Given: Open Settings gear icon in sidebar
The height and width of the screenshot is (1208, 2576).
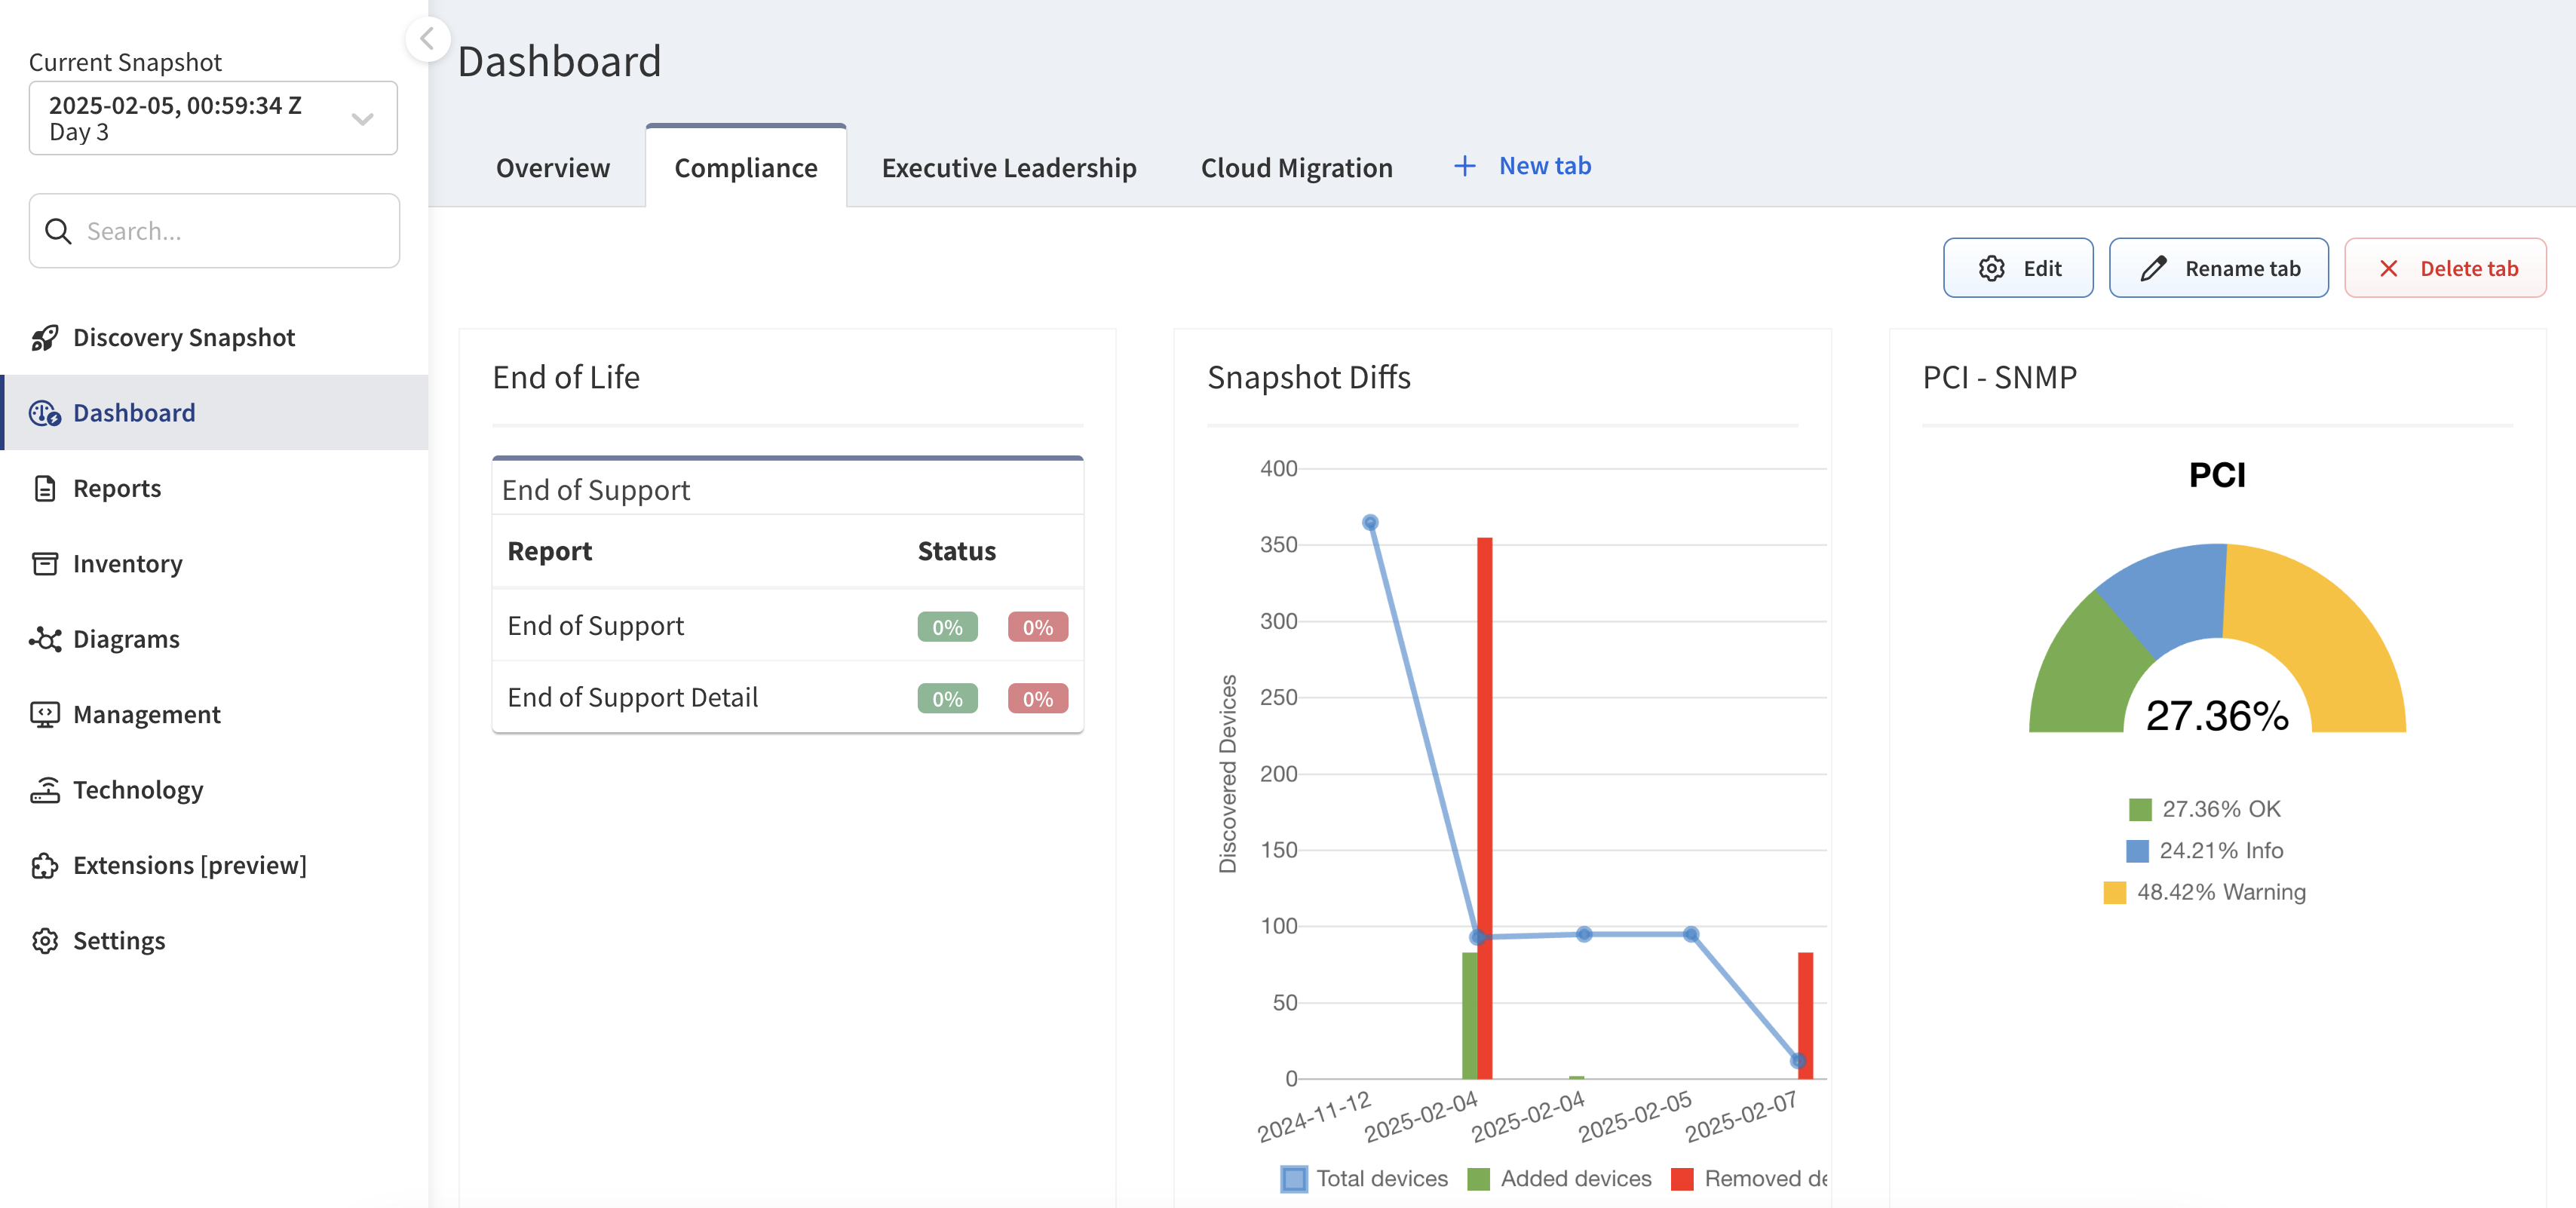Looking at the screenshot, I should [x=45, y=941].
